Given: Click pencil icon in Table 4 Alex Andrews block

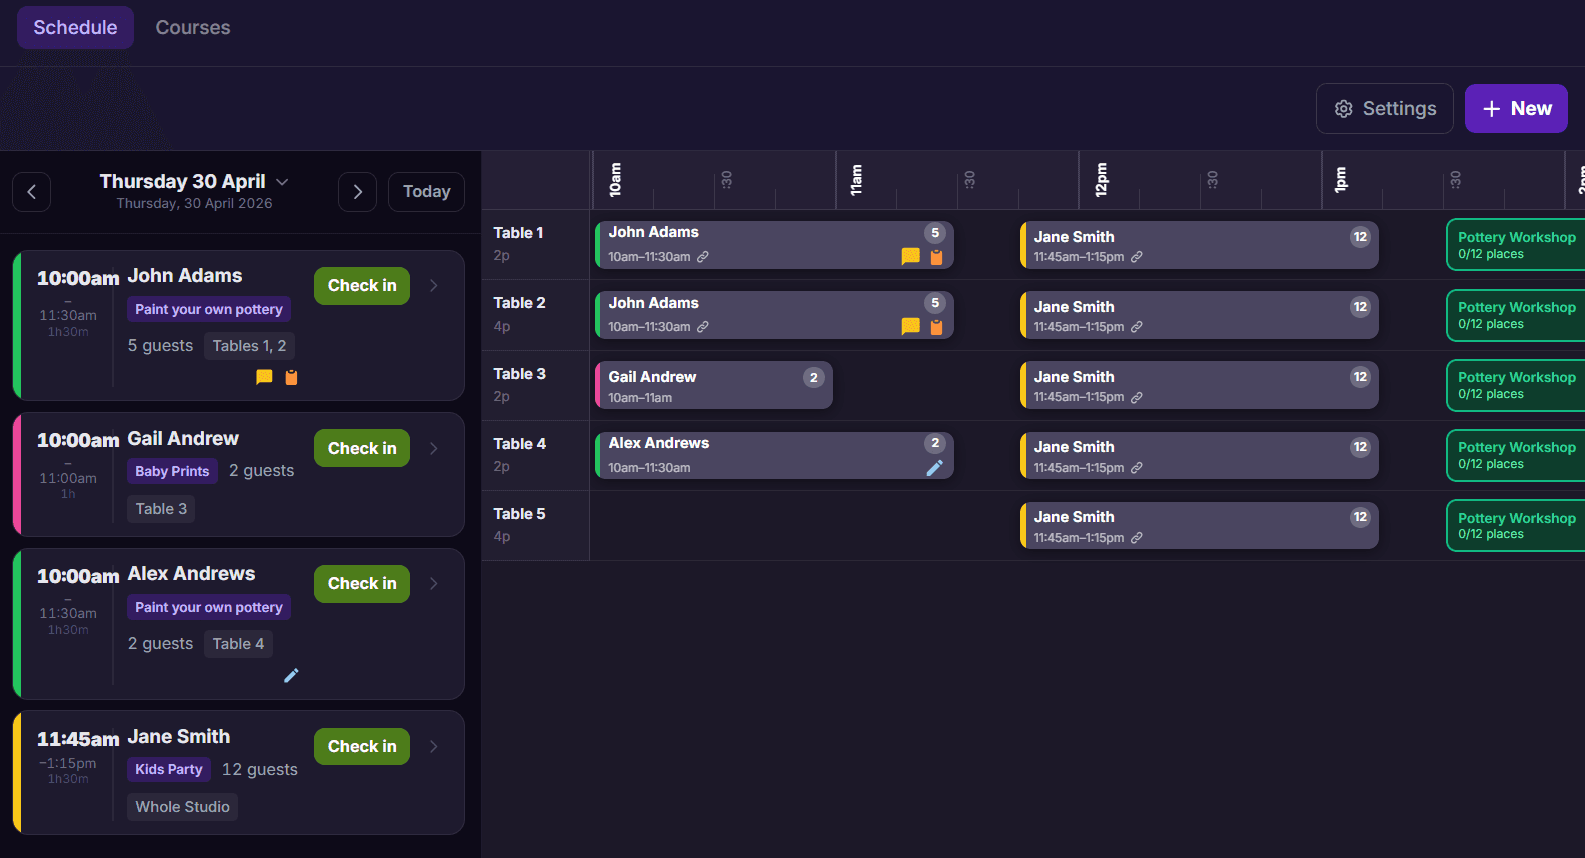Looking at the screenshot, I should pos(935,468).
